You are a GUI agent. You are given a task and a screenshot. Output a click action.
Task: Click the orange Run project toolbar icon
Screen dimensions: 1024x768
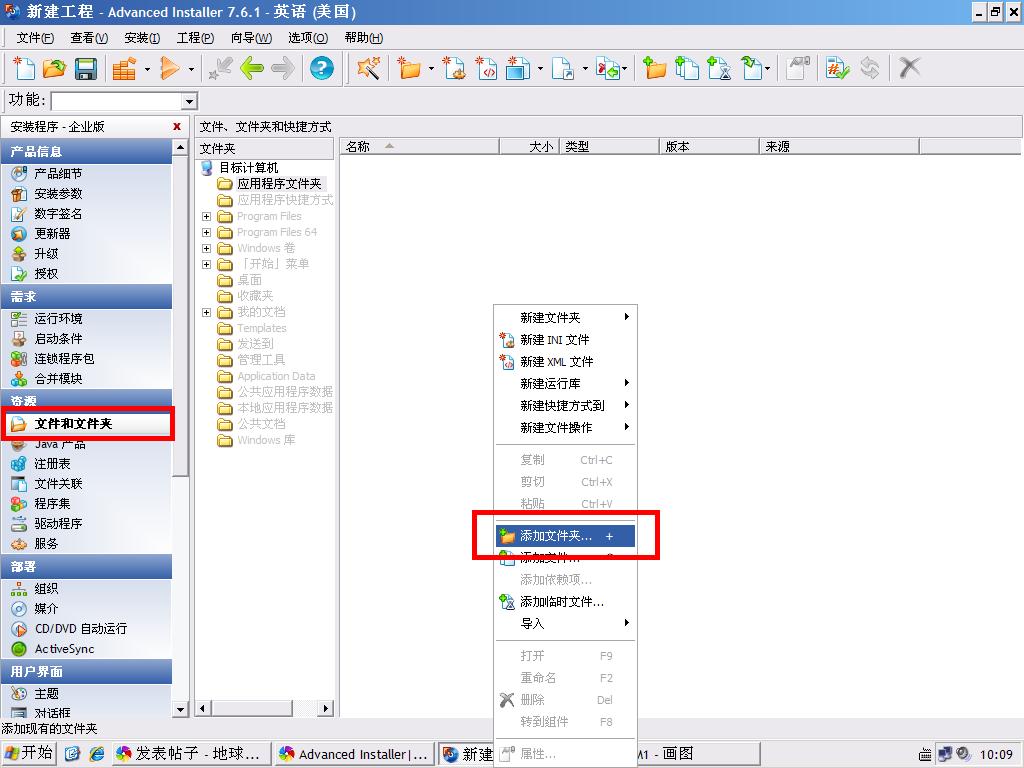click(169, 68)
